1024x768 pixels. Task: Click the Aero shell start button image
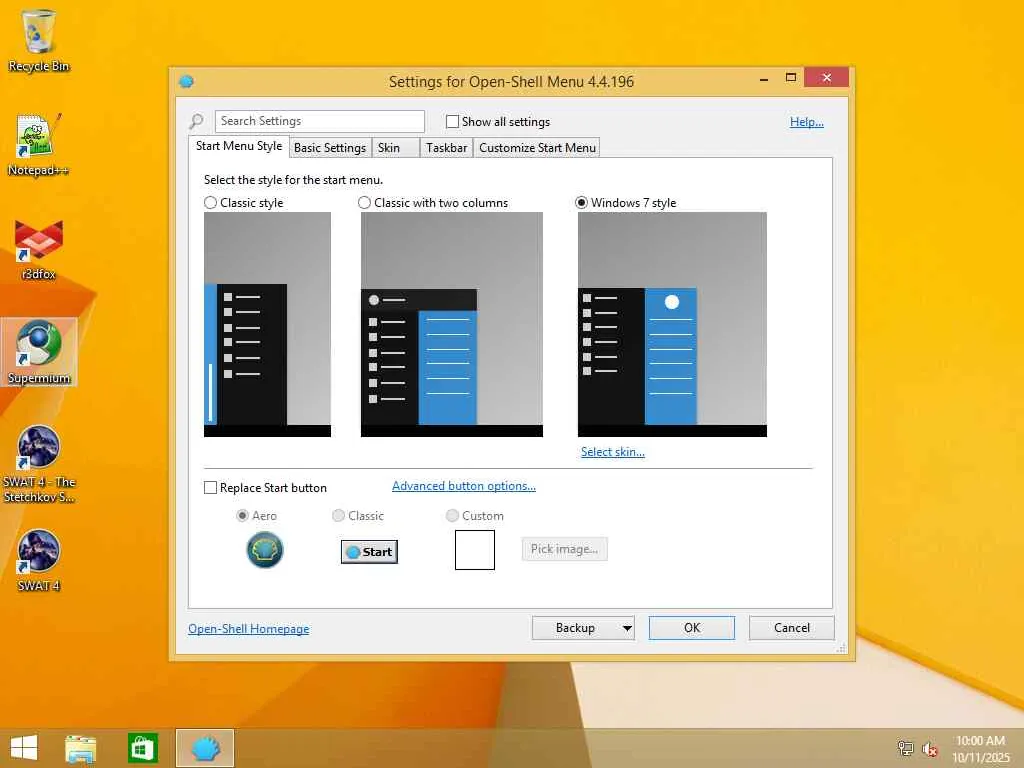click(x=264, y=550)
